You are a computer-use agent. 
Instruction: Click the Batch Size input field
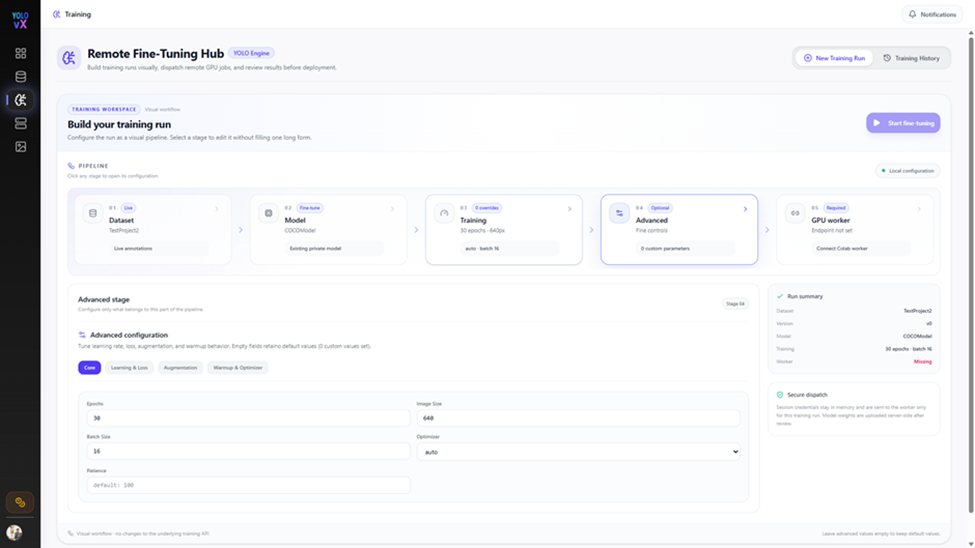point(248,451)
